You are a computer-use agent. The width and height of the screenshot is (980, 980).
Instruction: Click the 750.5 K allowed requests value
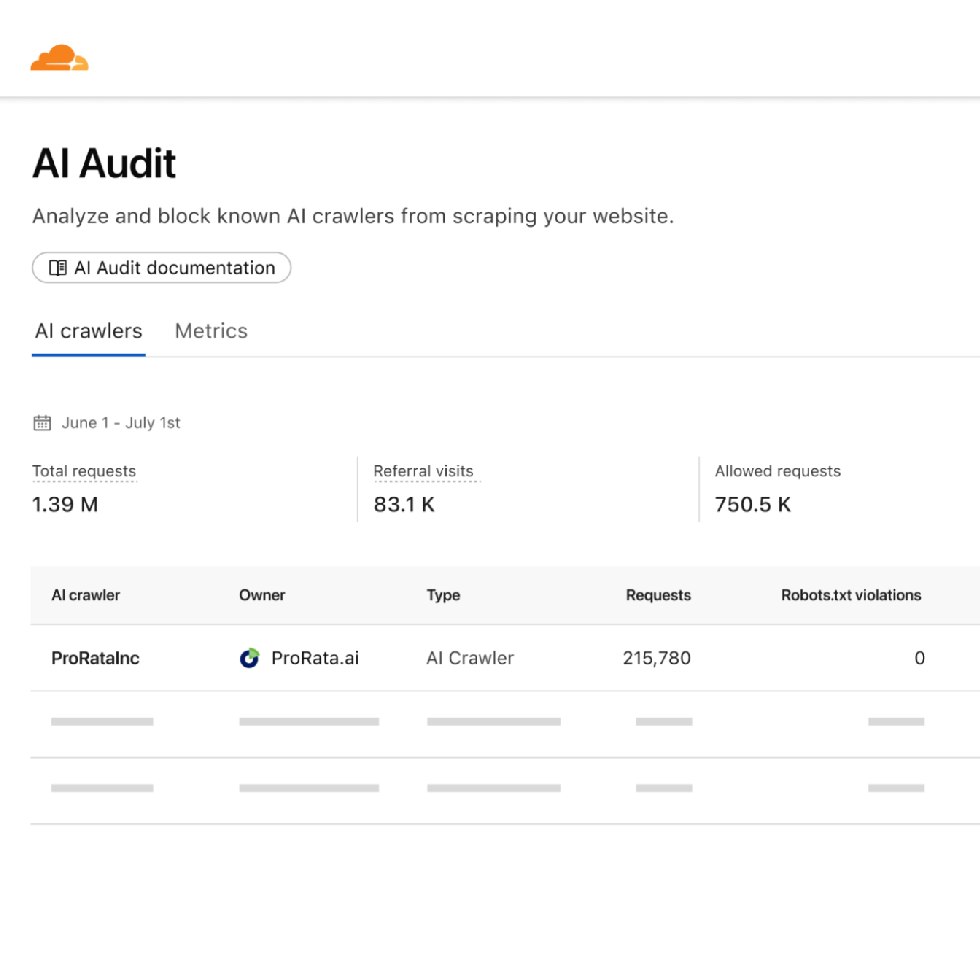pos(752,504)
